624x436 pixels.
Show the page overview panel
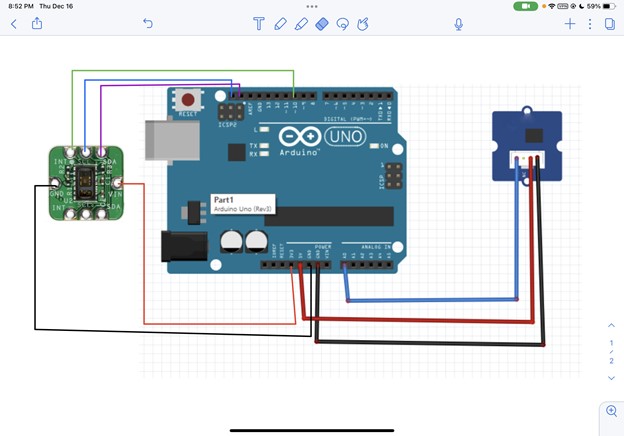click(x=609, y=23)
